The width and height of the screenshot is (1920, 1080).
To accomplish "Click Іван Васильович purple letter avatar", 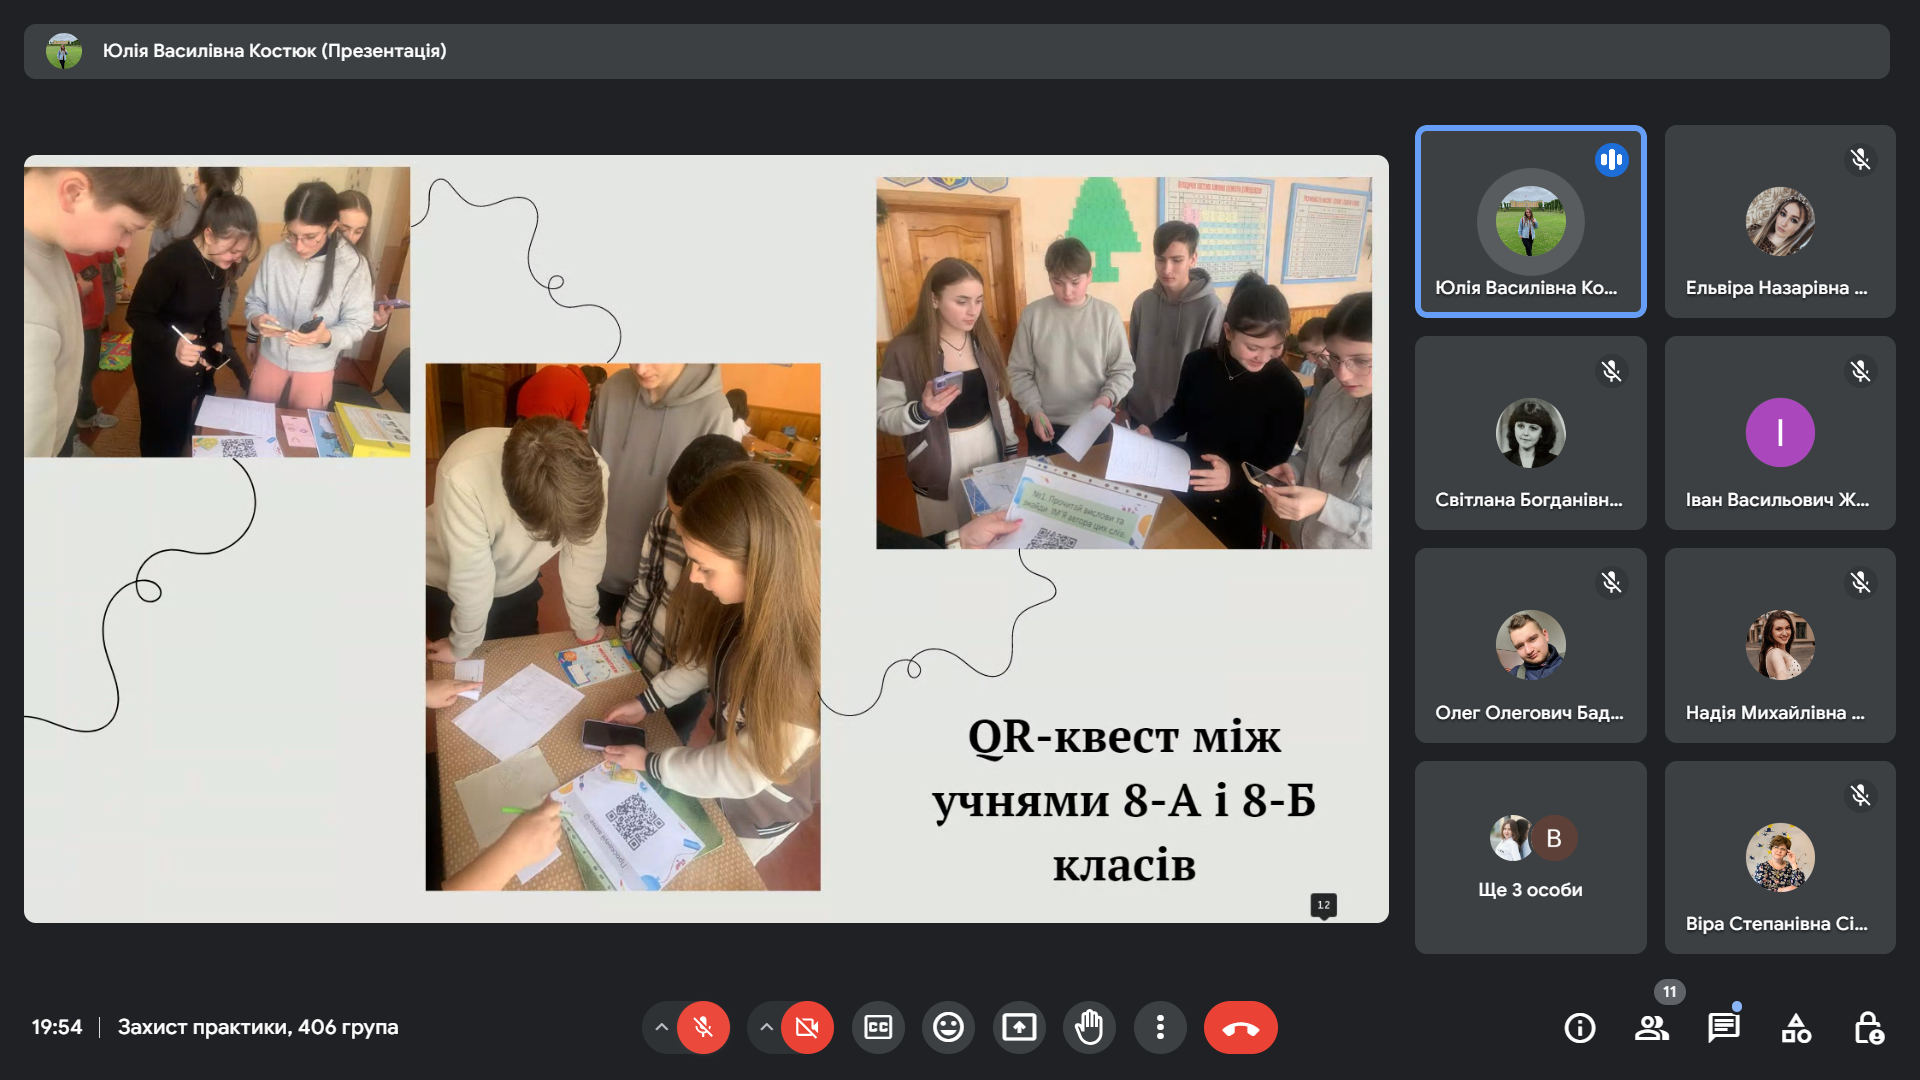I will click(x=1780, y=432).
